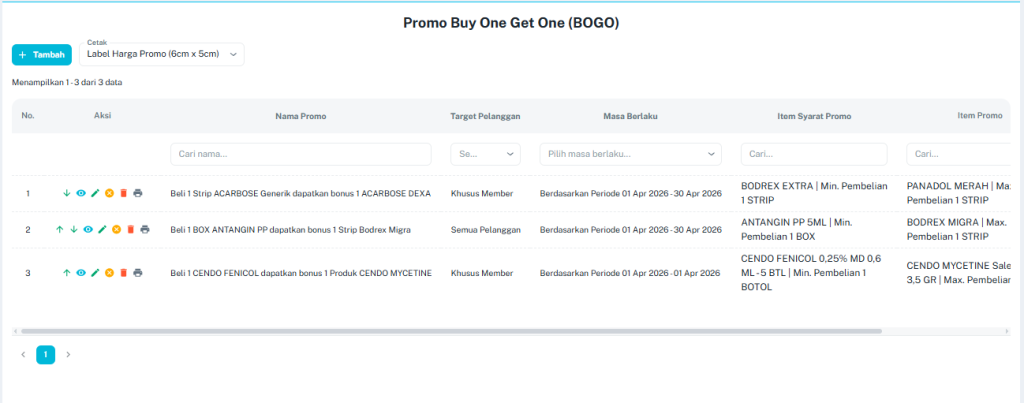Click the orange cancel icon in row 1

click(109, 193)
